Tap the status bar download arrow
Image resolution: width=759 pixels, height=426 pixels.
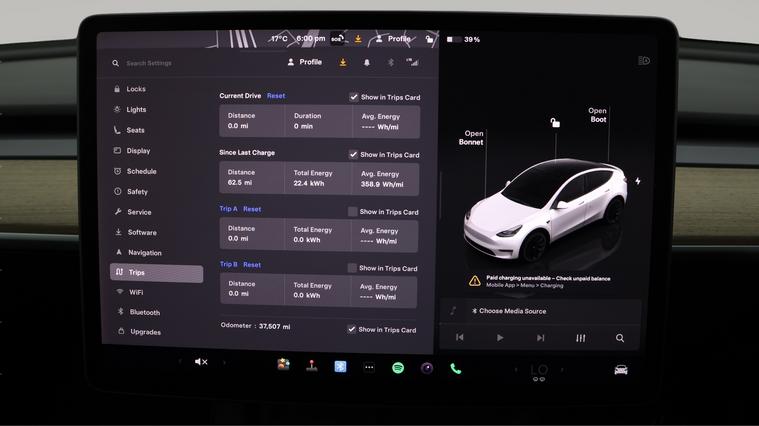(x=358, y=39)
